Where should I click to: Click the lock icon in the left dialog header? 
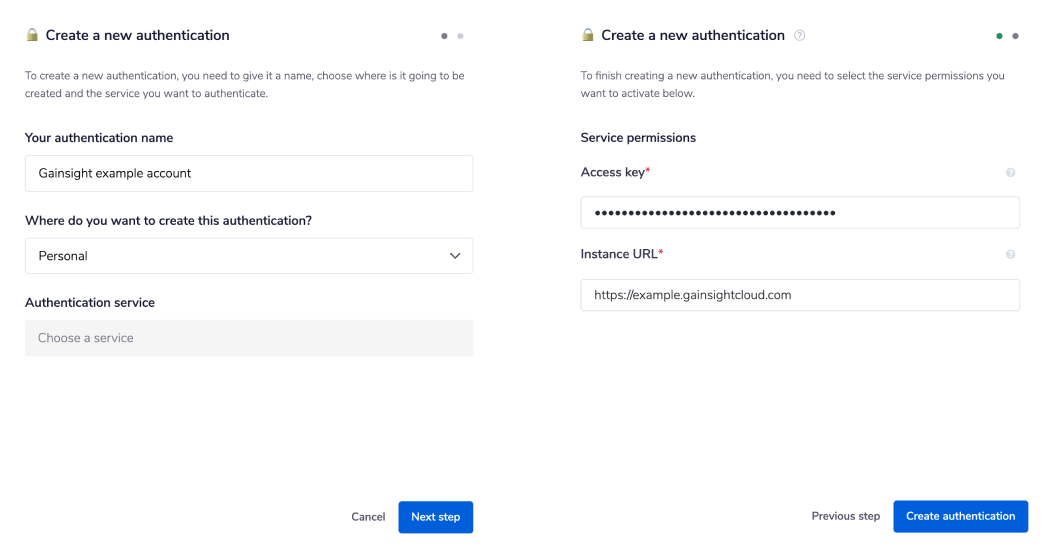tap(32, 35)
